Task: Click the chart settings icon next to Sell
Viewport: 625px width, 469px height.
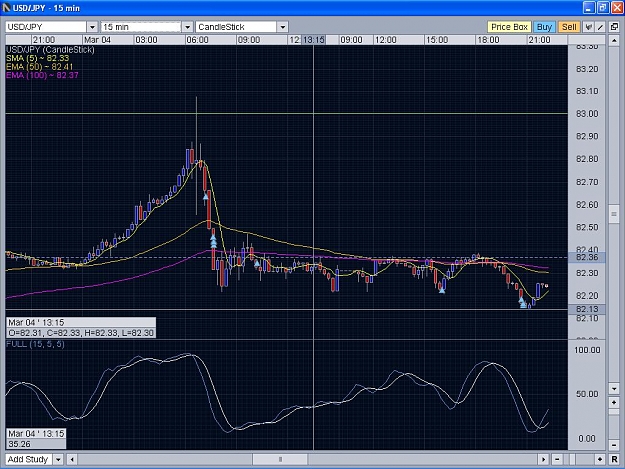Action: [588, 27]
